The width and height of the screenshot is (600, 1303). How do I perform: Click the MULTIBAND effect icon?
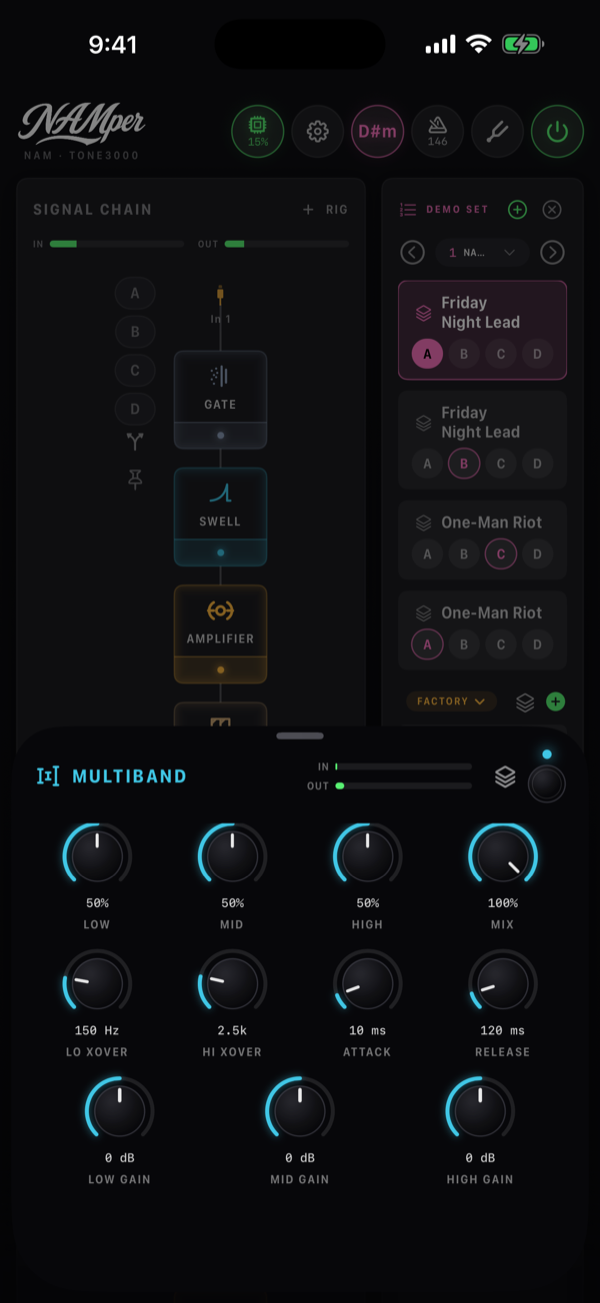48,776
